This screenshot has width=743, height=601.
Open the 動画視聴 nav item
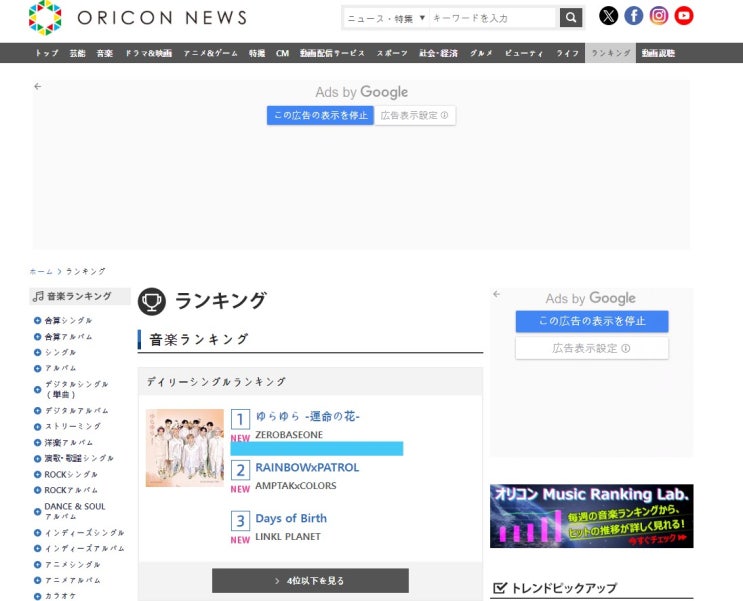(x=659, y=53)
